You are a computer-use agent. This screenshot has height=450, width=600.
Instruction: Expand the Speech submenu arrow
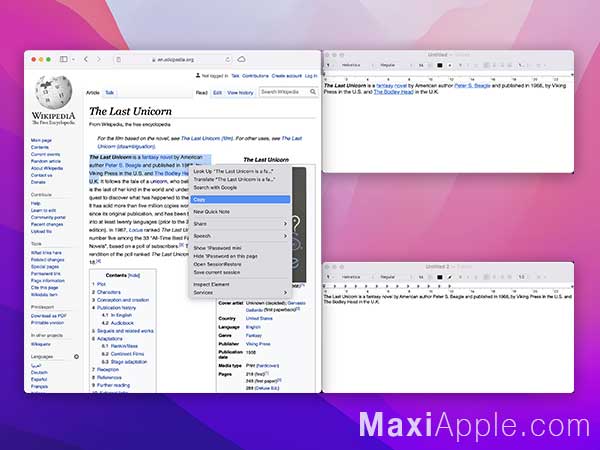(285, 236)
